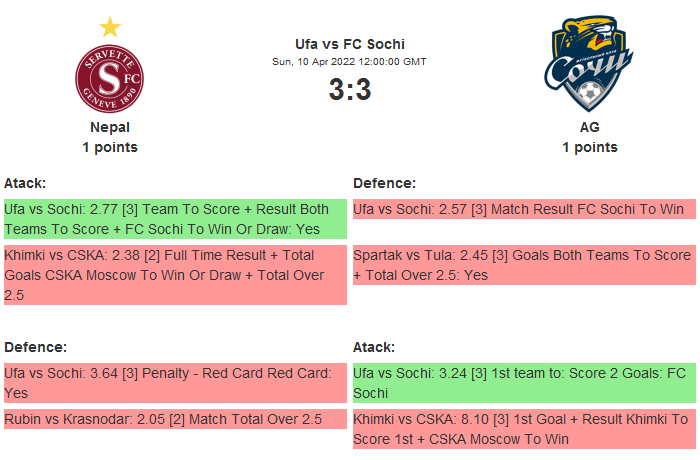The width and height of the screenshot is (700, 460).
Task: Click the Ufa vs FC Sochi title
Action: point(350,44)
